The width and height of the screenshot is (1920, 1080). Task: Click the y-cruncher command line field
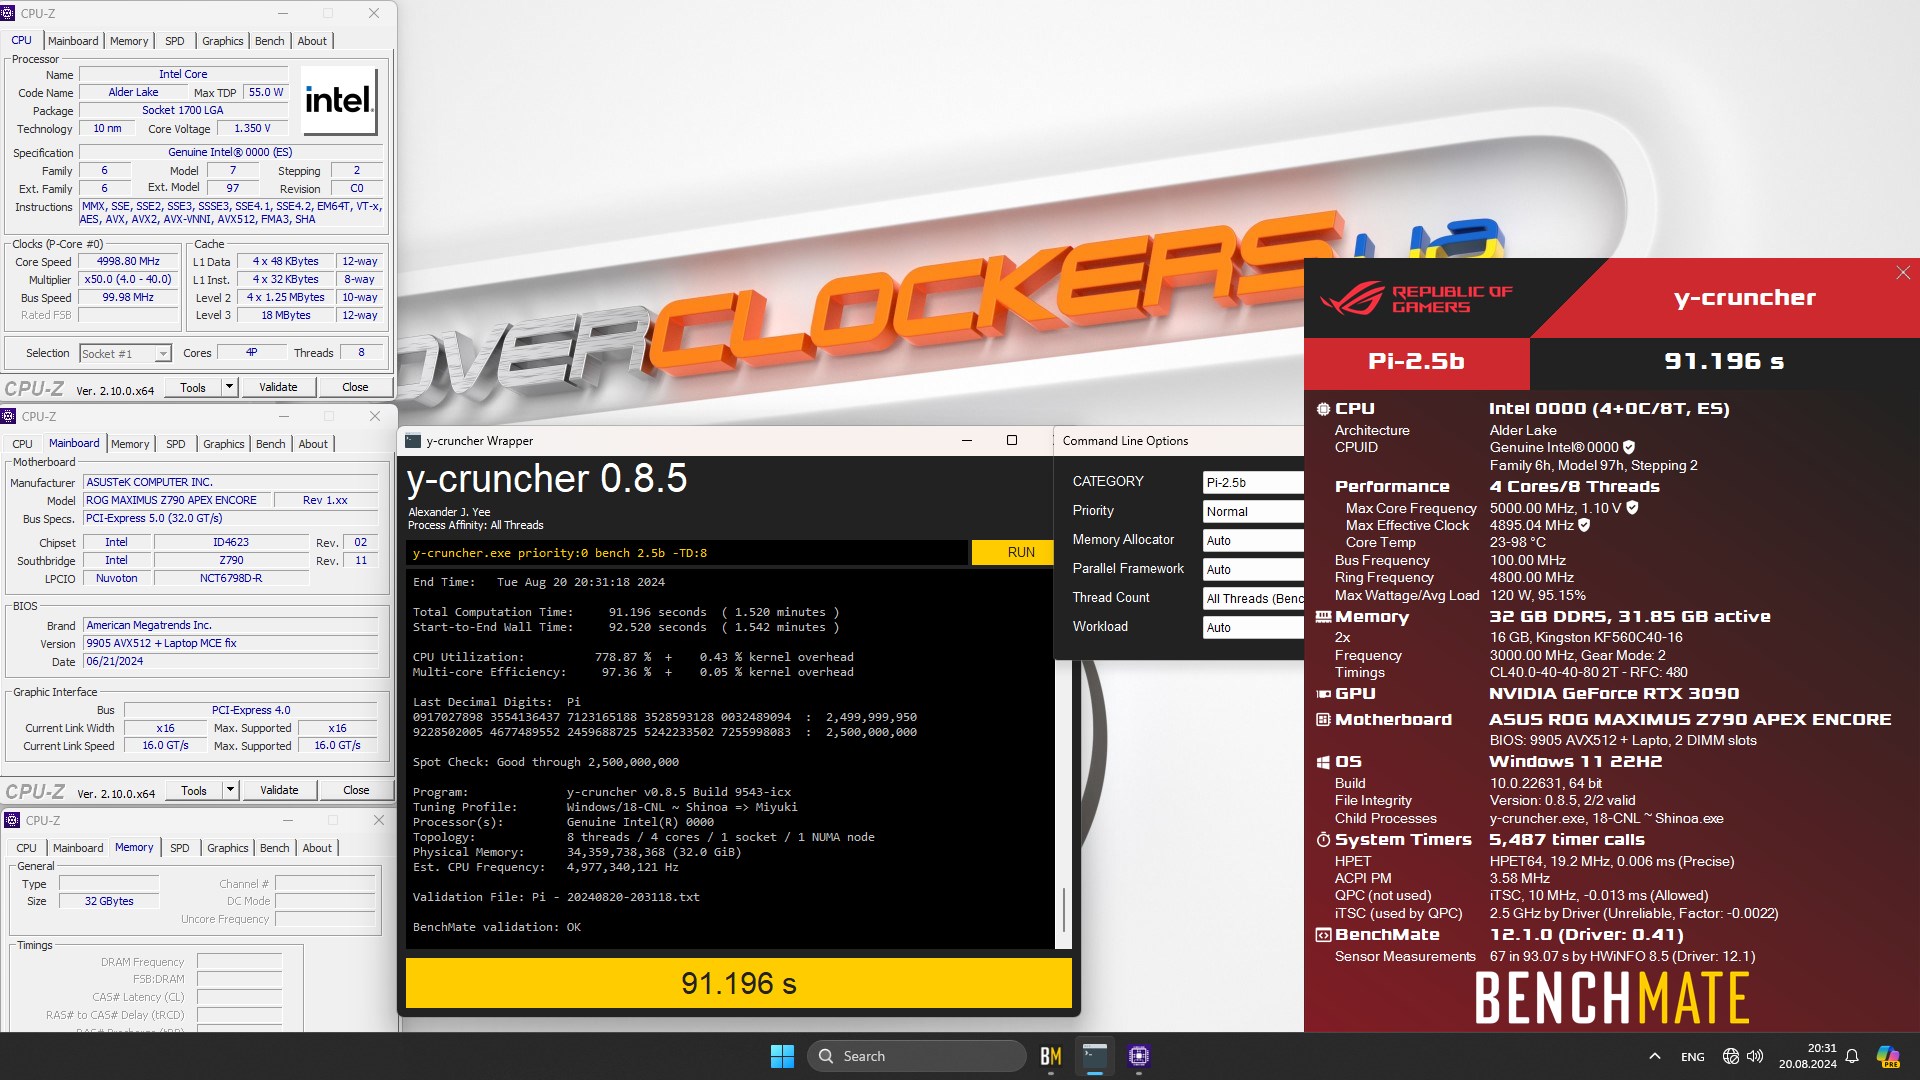[687, 552]
